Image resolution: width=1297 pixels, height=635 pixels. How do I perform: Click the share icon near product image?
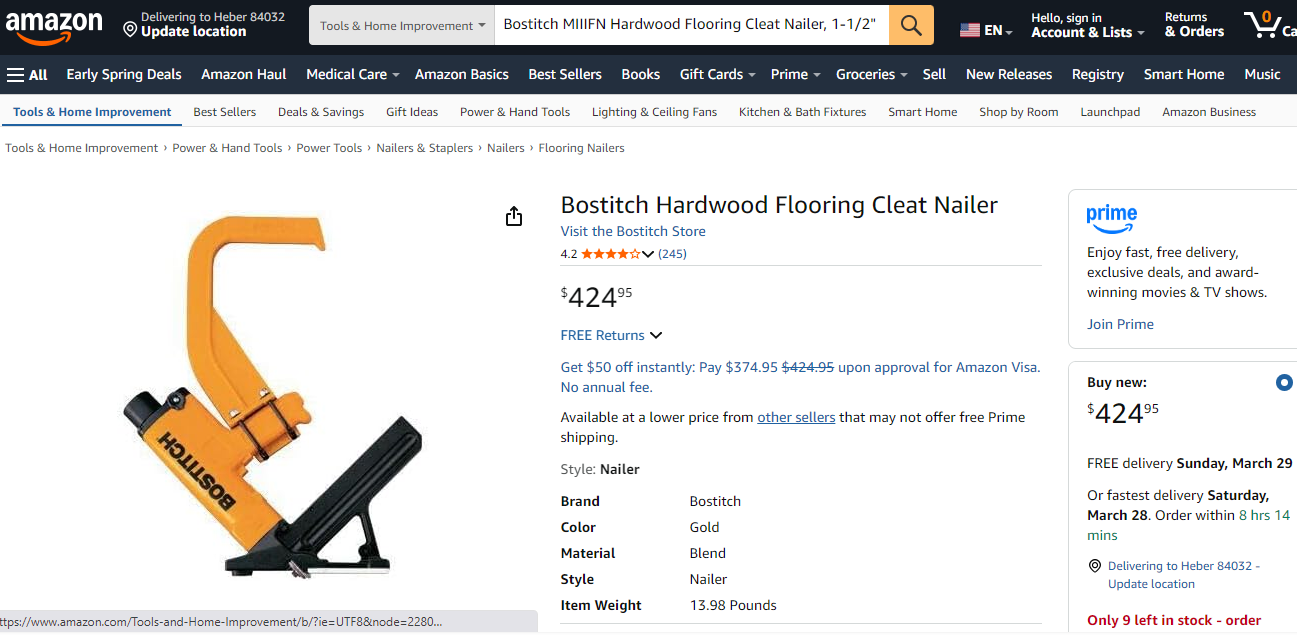click(x=514, y=216)
